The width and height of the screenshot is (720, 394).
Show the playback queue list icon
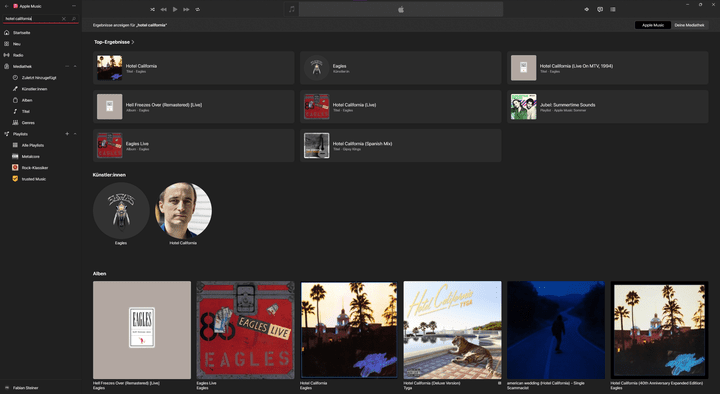click(x=613, y=9)
